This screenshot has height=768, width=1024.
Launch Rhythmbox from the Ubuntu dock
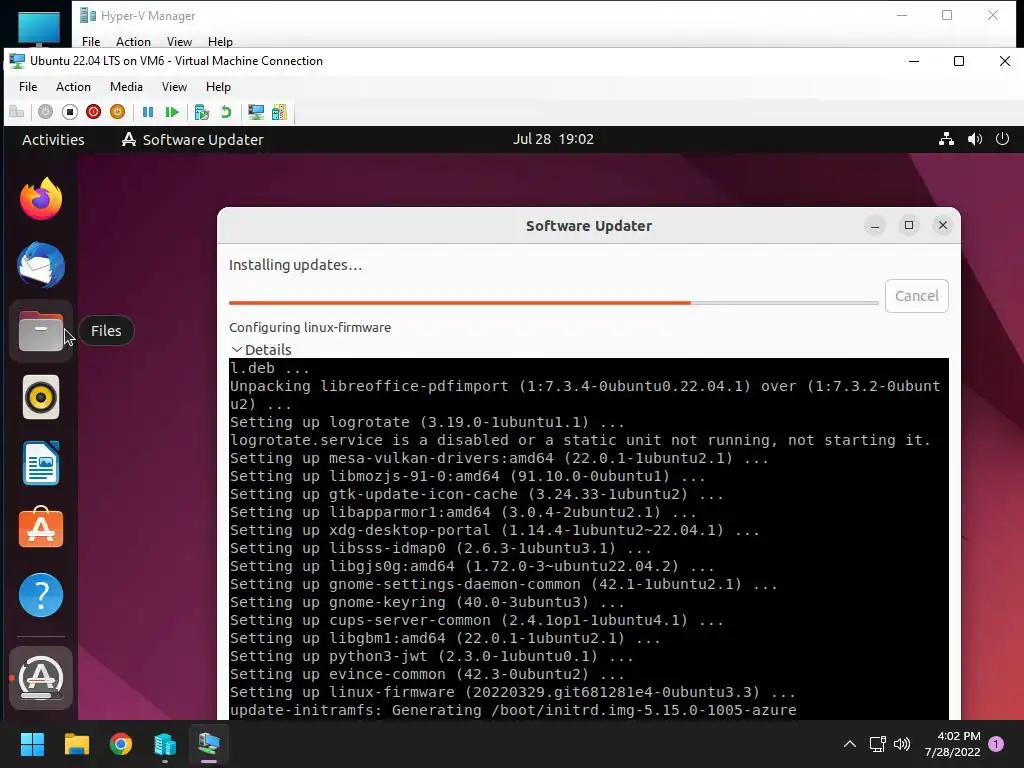pyautogui.click(x=40, y=397)
